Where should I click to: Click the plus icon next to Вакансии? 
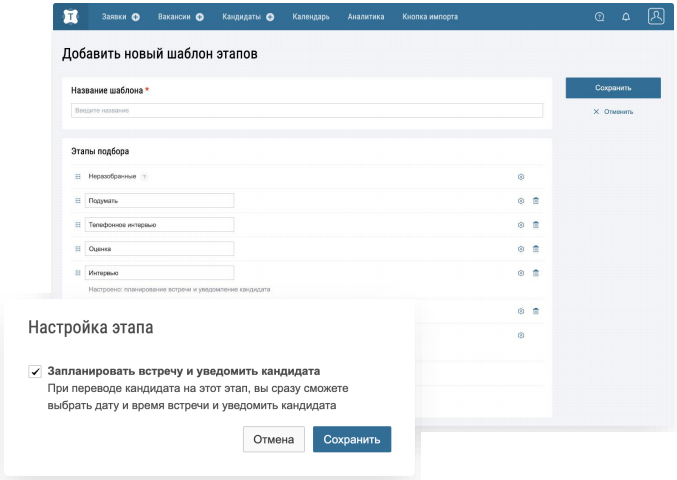point(199,17)
